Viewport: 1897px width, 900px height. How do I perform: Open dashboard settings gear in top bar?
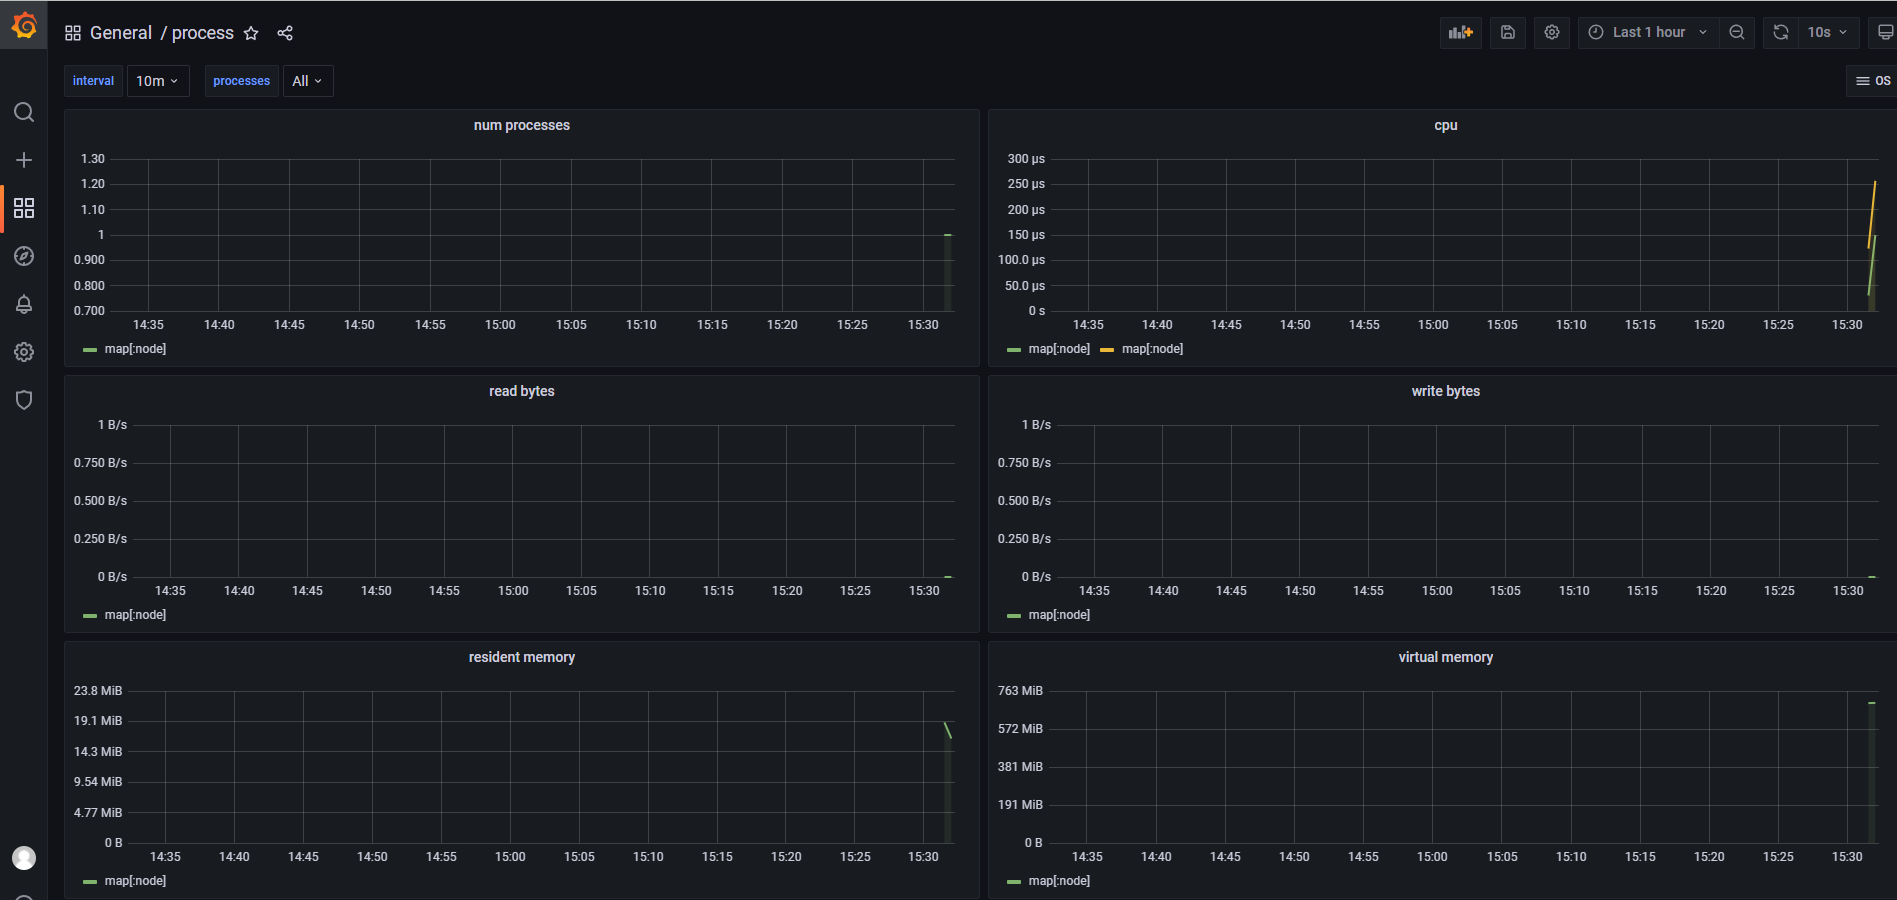click(x=1551, y=32)
